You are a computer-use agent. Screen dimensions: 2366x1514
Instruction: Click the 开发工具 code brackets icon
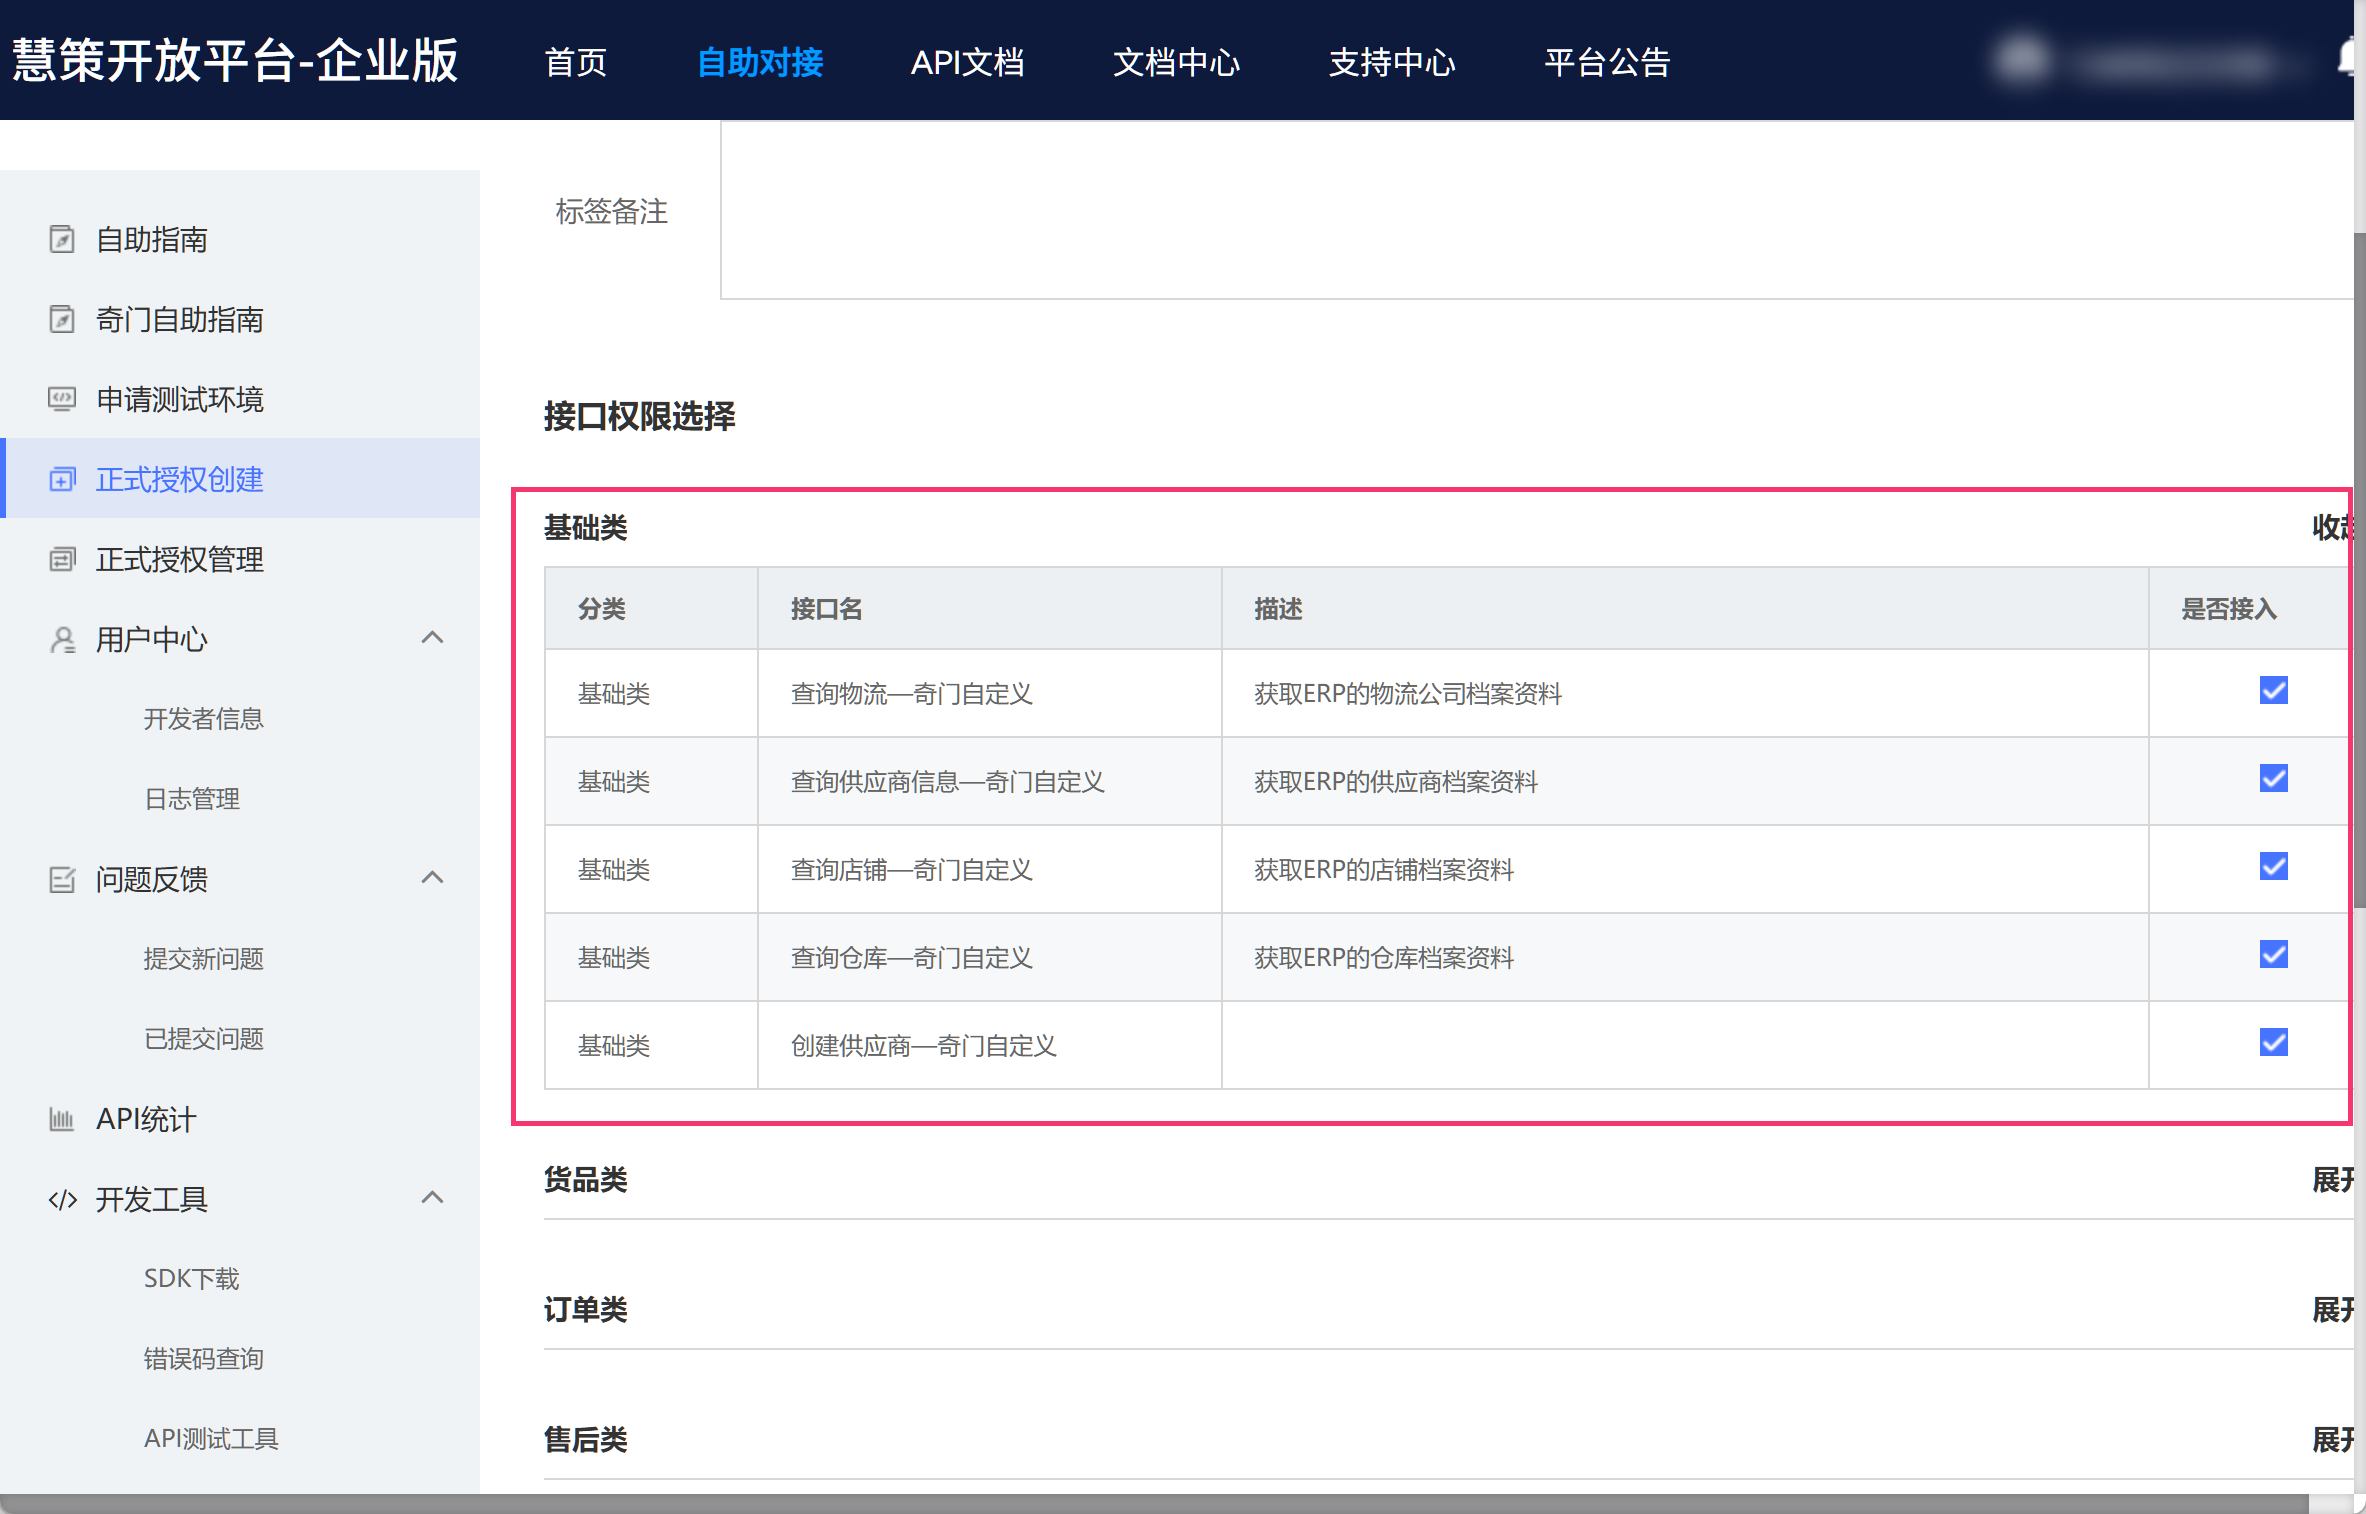click(62, 1199)
